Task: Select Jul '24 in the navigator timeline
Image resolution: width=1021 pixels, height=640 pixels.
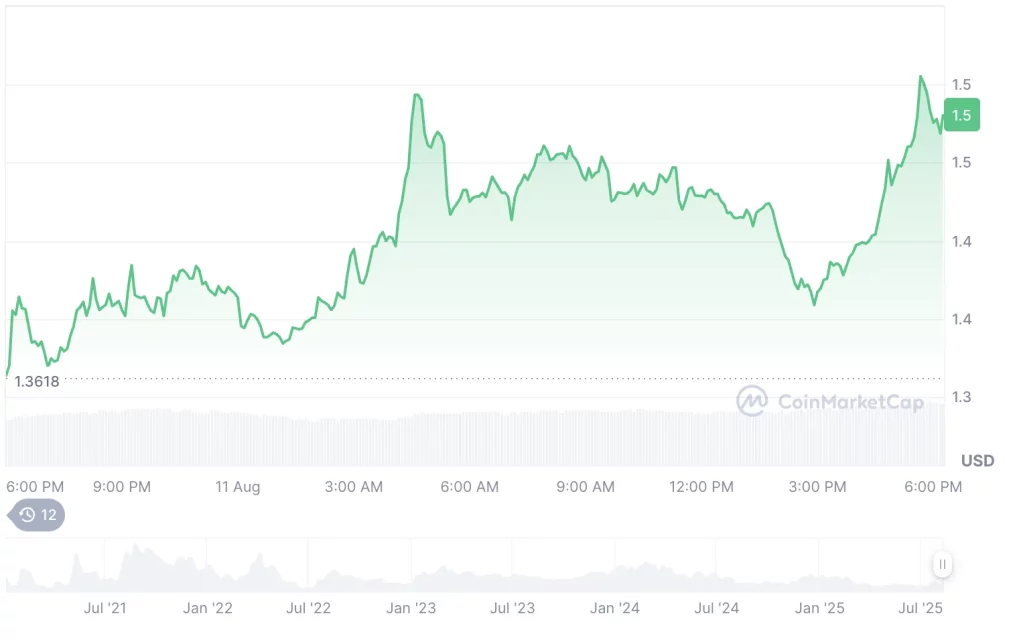Action: 716,608
